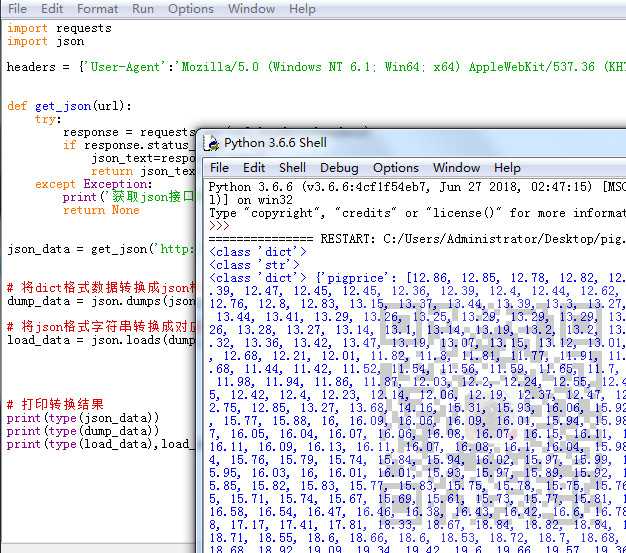Click the '# 打印转换结果' comment line
The height and width of the screenshot is (553, 626).
pos(55,404)
